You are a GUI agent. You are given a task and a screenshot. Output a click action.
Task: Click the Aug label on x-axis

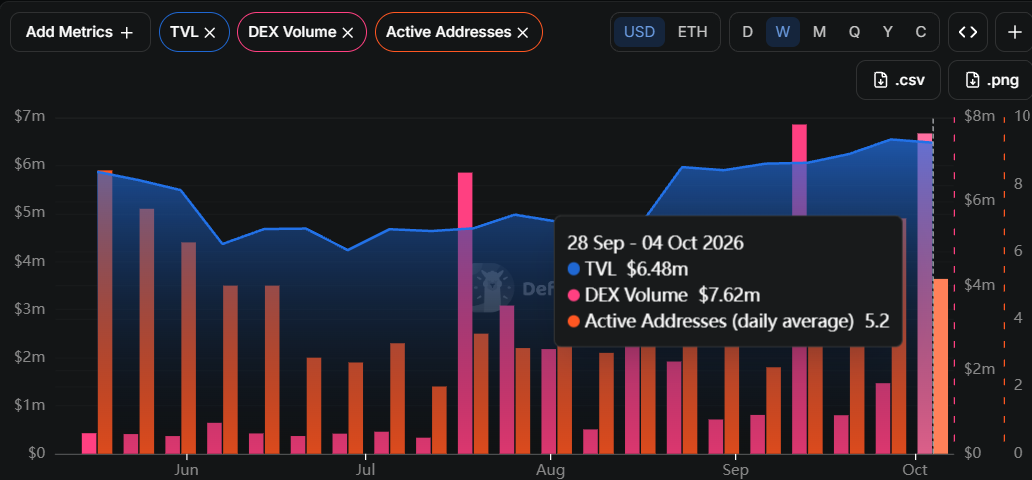(550, 470)
